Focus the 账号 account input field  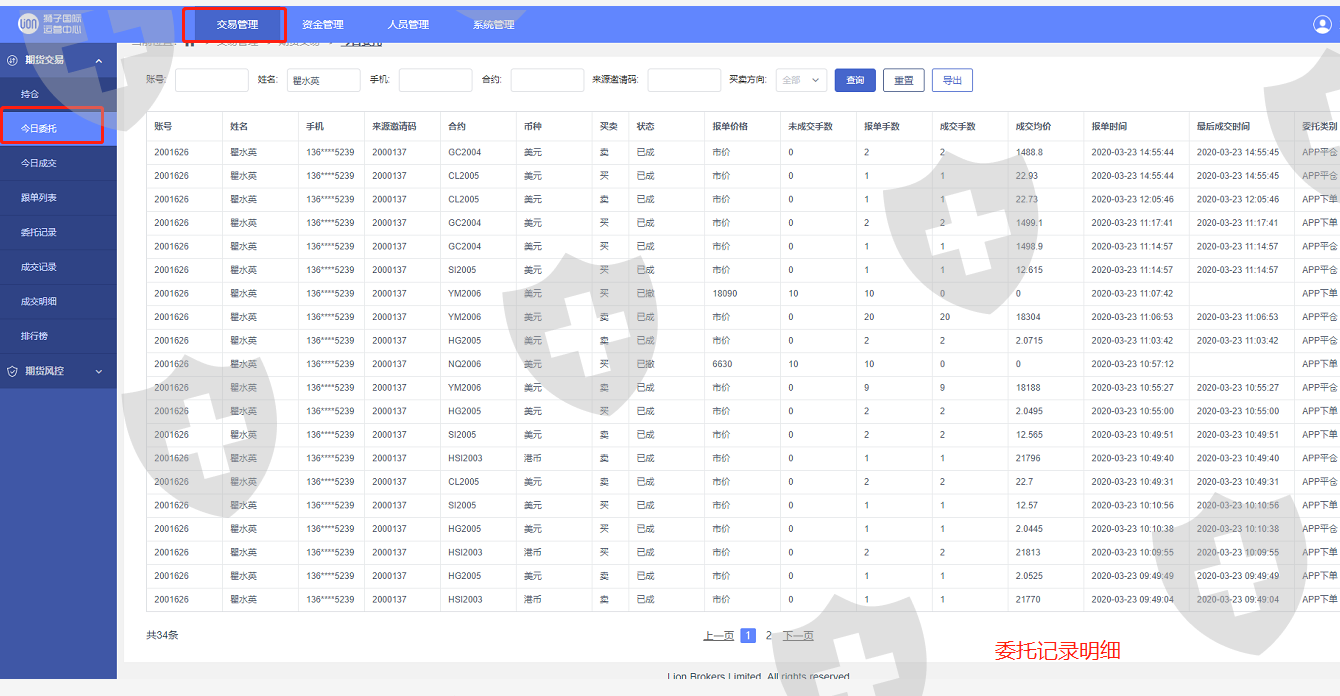(211, 80)
